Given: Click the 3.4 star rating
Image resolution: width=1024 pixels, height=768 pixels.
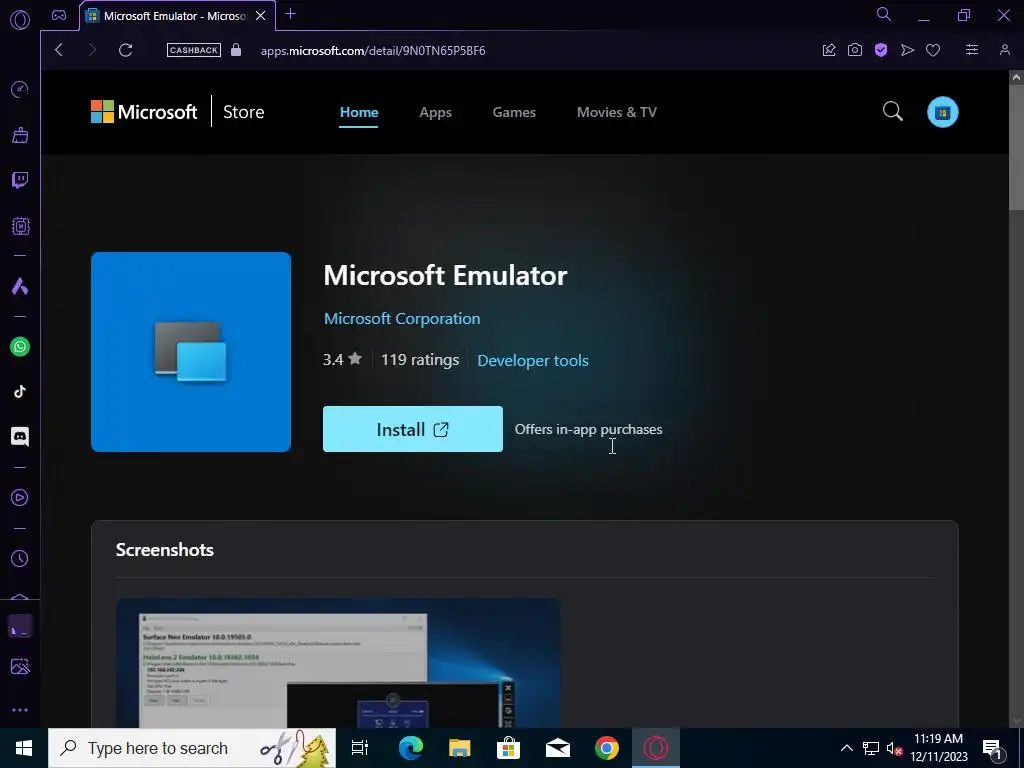Looking at the screenshot, I should point(342,359).
